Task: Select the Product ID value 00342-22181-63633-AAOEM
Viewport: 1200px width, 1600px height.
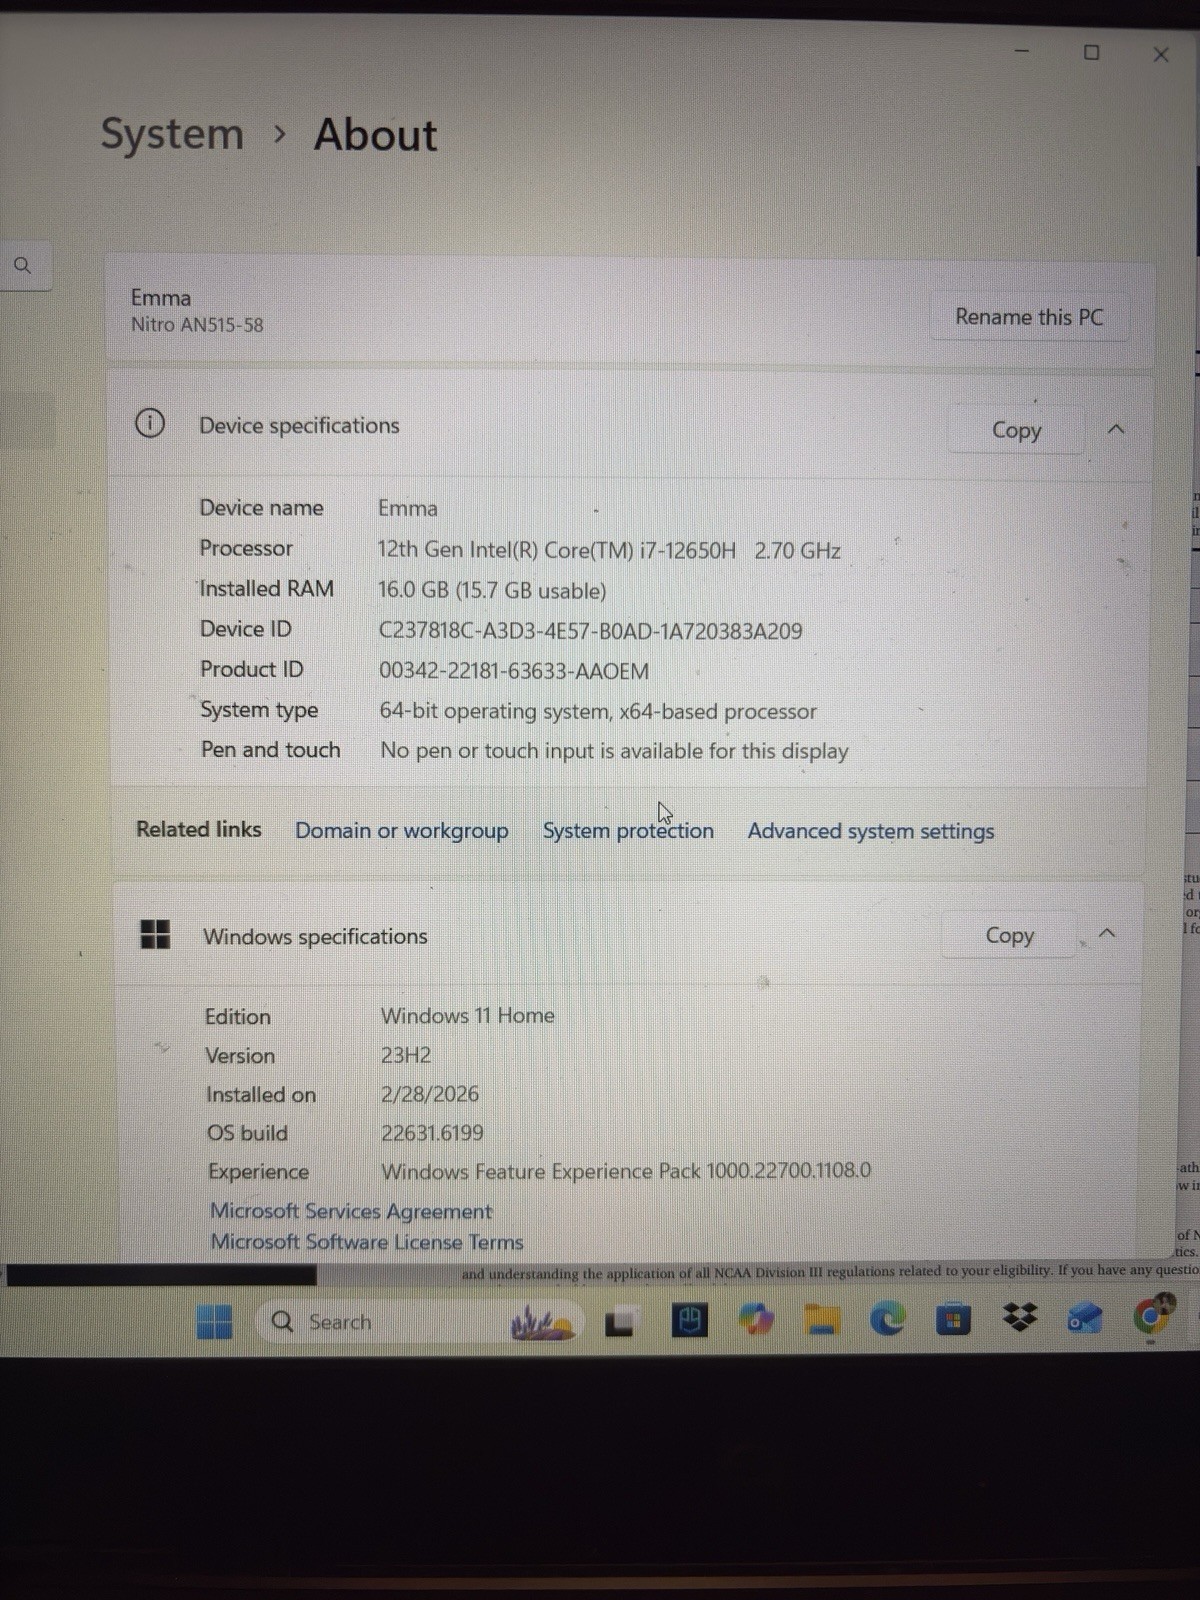Action: (514, 671)
